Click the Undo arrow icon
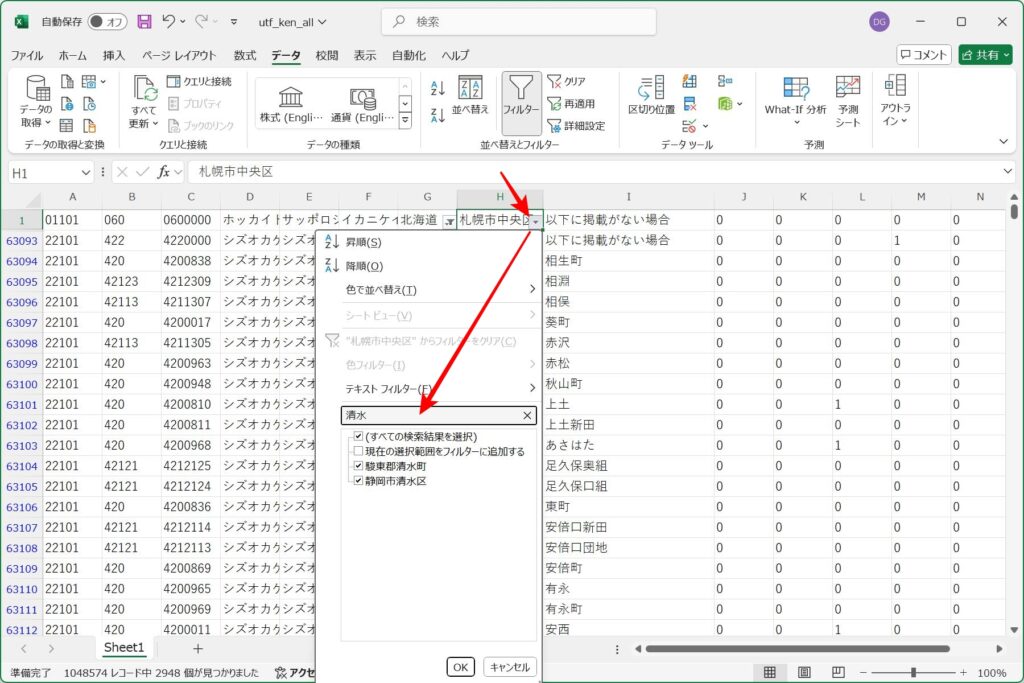 point(168,21)
